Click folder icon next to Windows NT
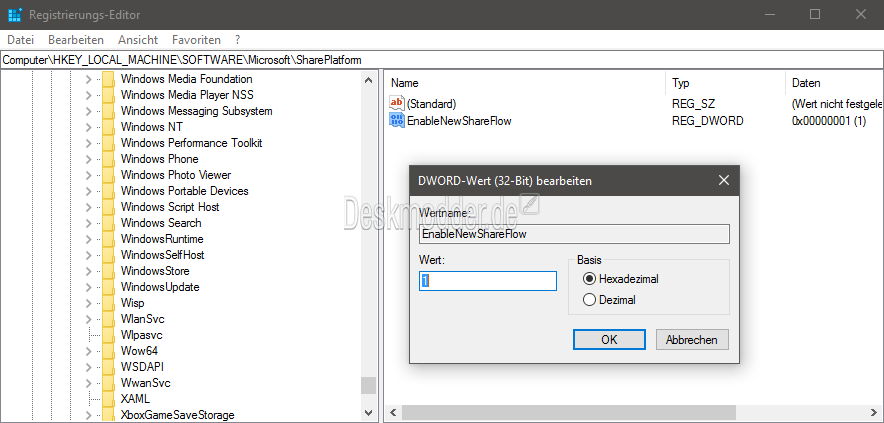The height and width of the screenshot is (423, 884). [x=108, y=127]
